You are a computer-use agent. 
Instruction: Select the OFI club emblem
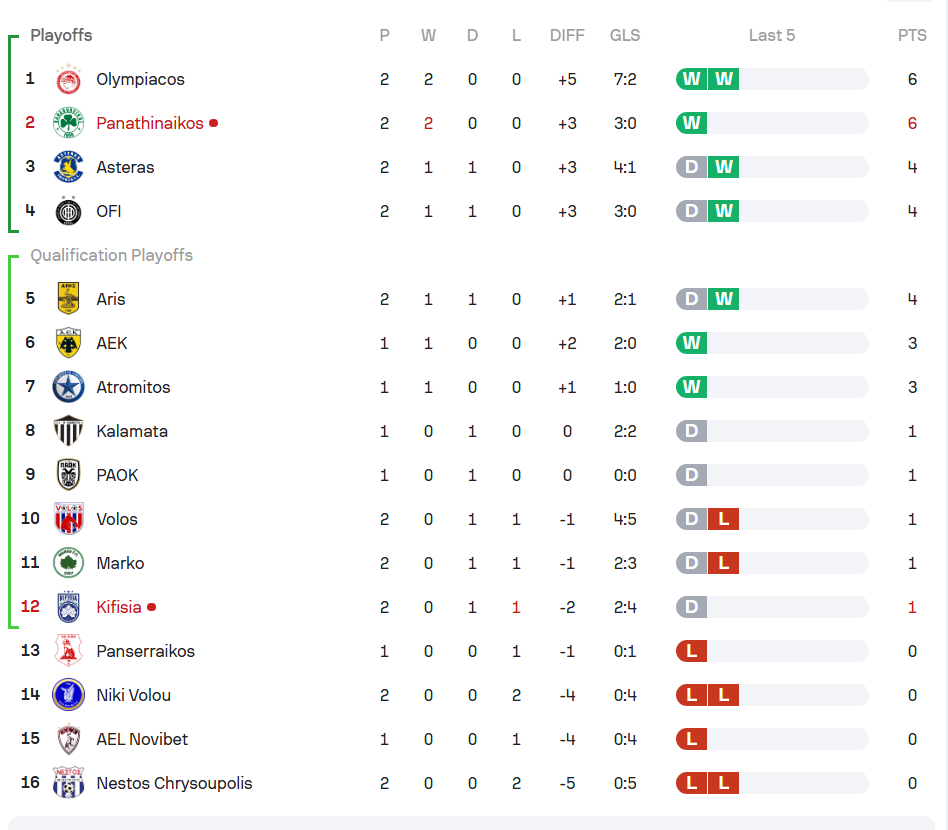click(68, 211)
